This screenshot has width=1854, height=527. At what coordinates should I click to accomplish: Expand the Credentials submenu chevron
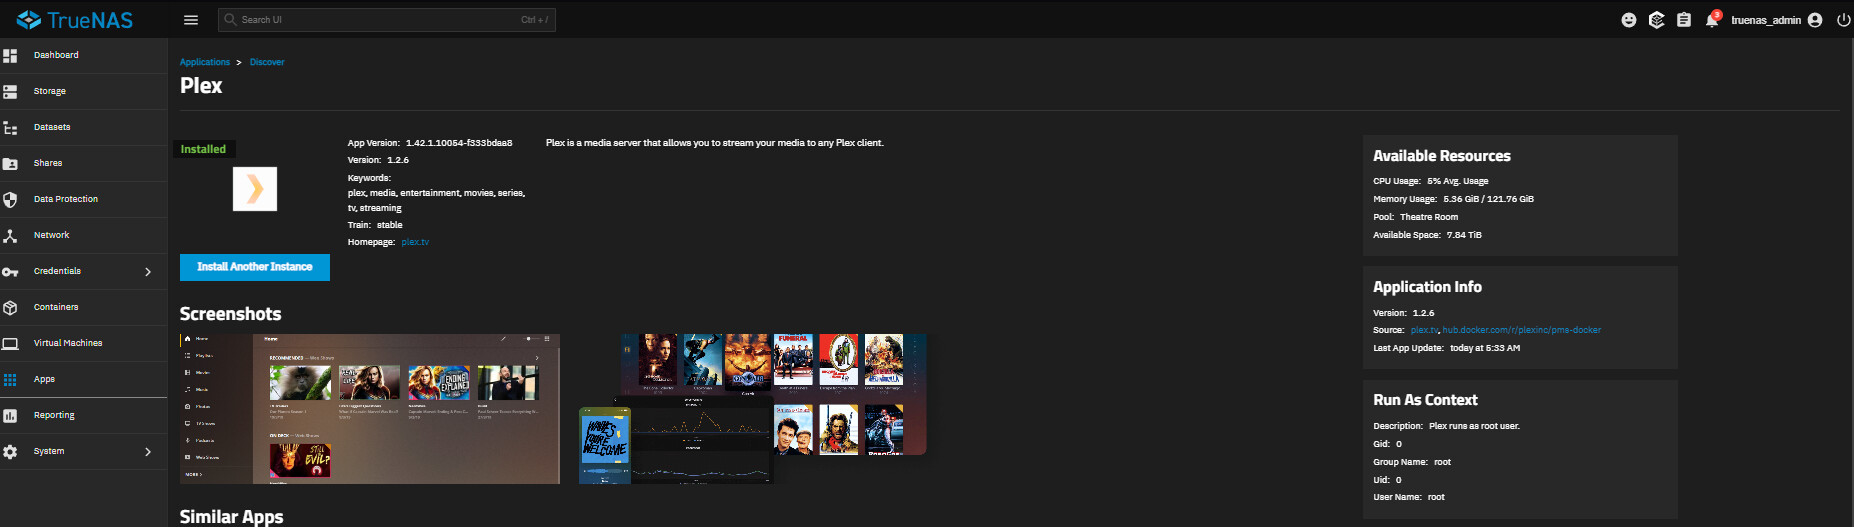point(148,272)
